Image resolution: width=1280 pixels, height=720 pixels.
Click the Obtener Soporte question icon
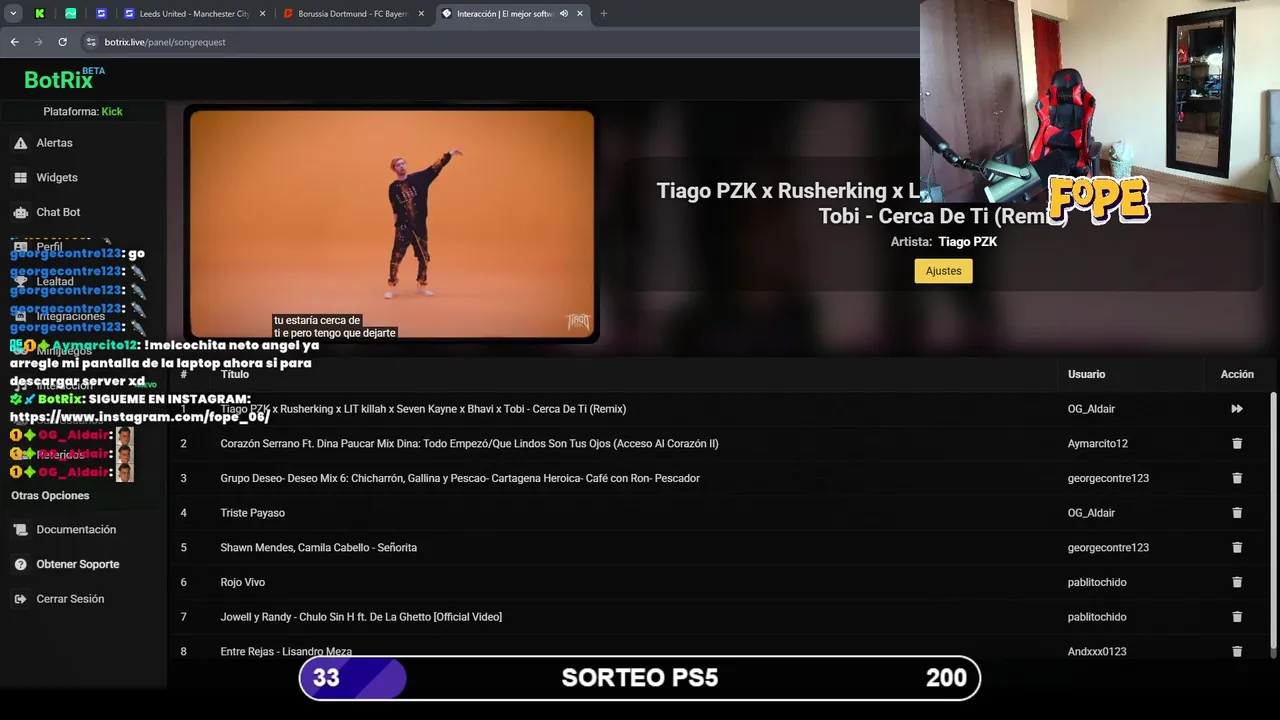(x=20, y=564)
